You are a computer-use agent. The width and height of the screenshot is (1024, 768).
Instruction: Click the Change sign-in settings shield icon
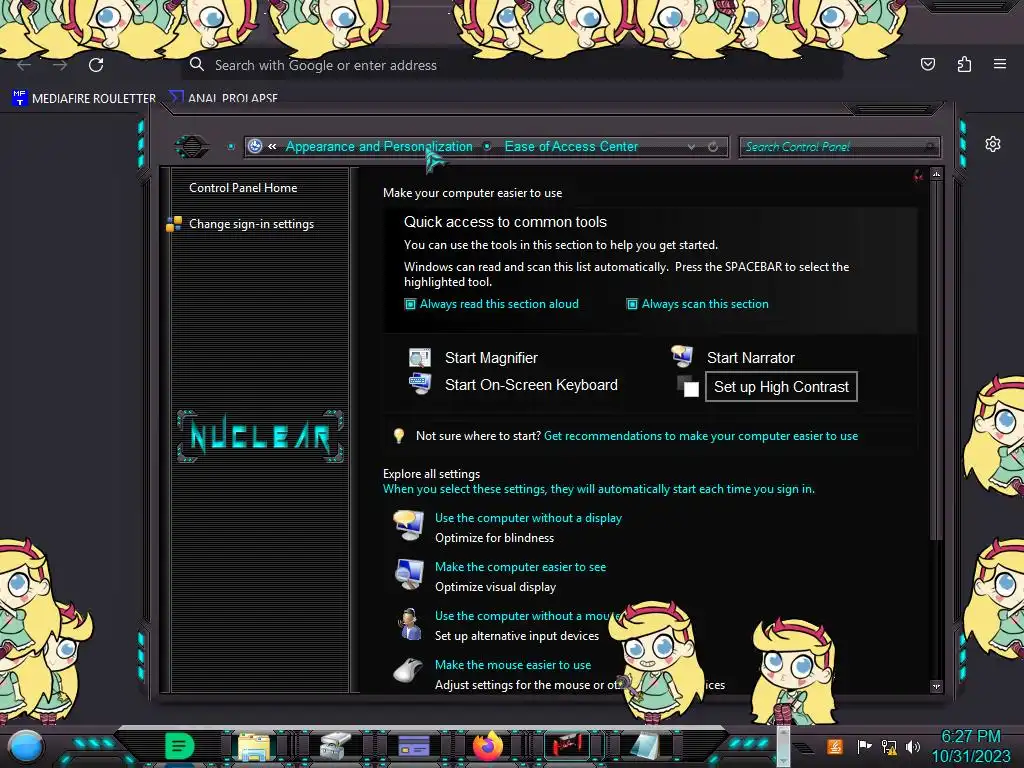tap(174, 224)
